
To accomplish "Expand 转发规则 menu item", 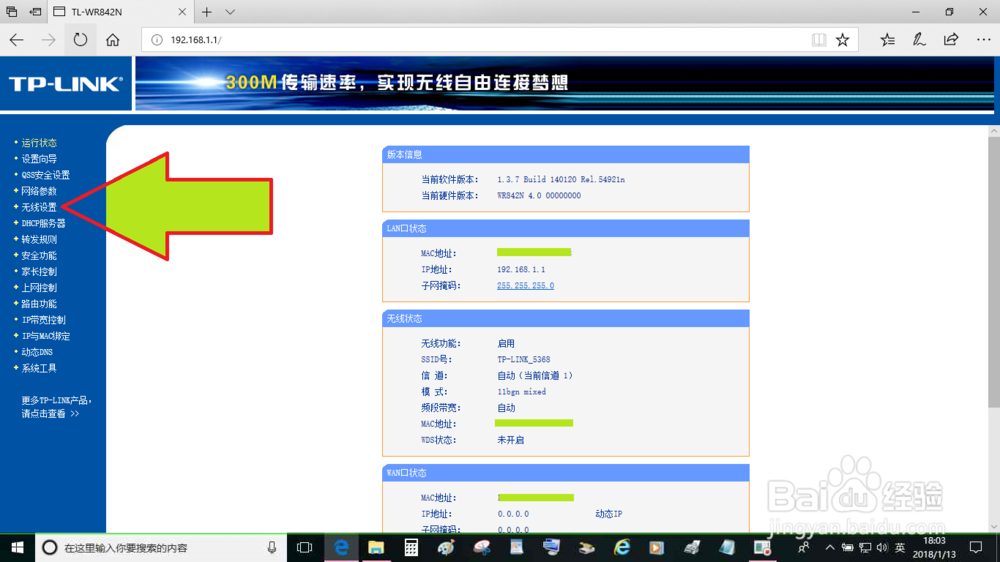I will pos(39,239).
